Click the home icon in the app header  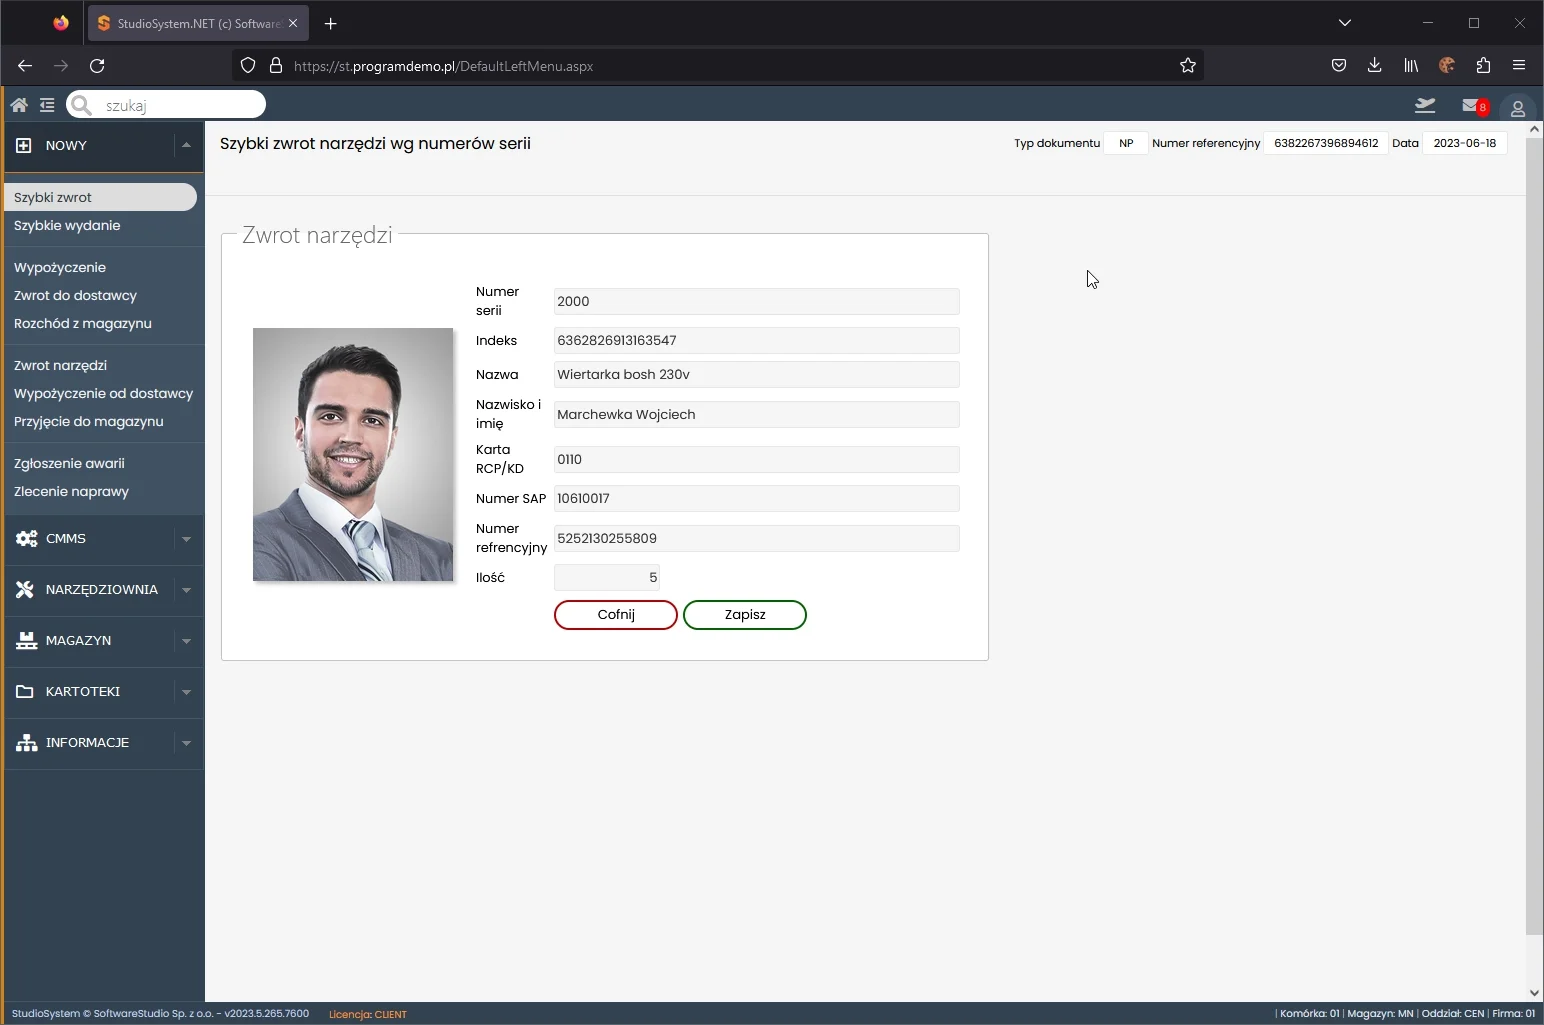pos(19,105)
